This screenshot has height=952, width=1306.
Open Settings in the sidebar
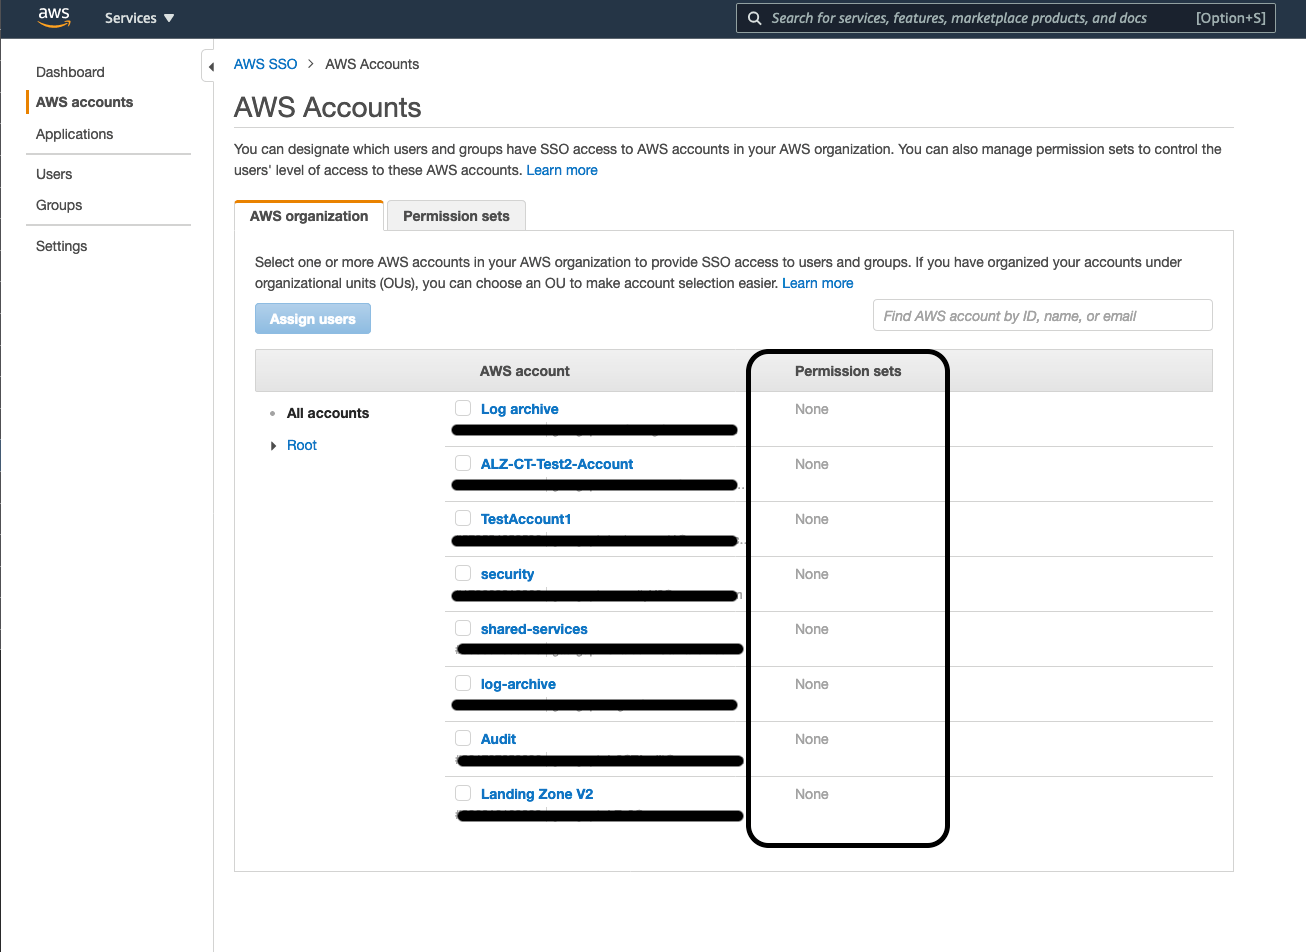pyautogui.click(x=61, y=246)
